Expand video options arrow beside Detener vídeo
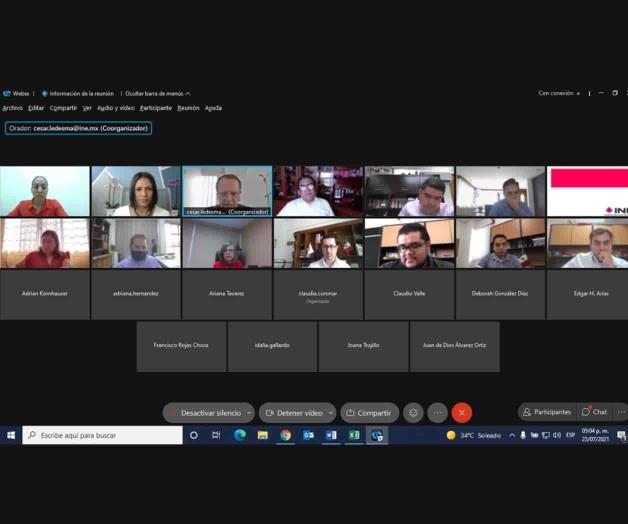 point(331,412)
